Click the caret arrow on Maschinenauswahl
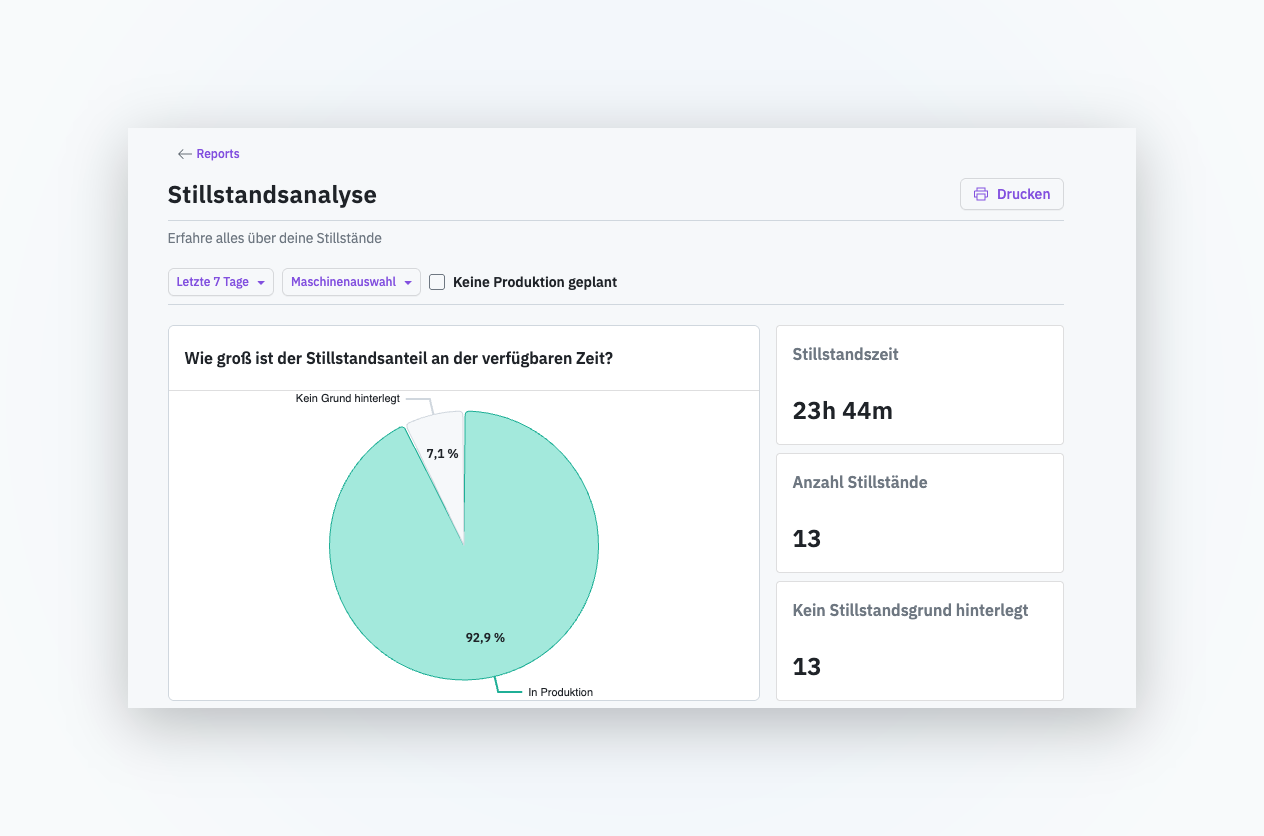The width and height of the screenshot is (1264, 836). click(x=408, y=283)
